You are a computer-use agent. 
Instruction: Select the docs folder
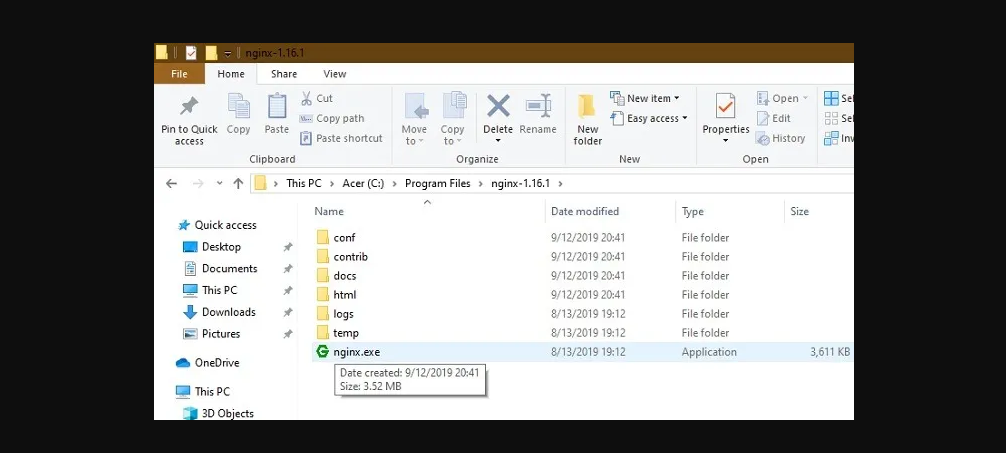coord(345,276)
